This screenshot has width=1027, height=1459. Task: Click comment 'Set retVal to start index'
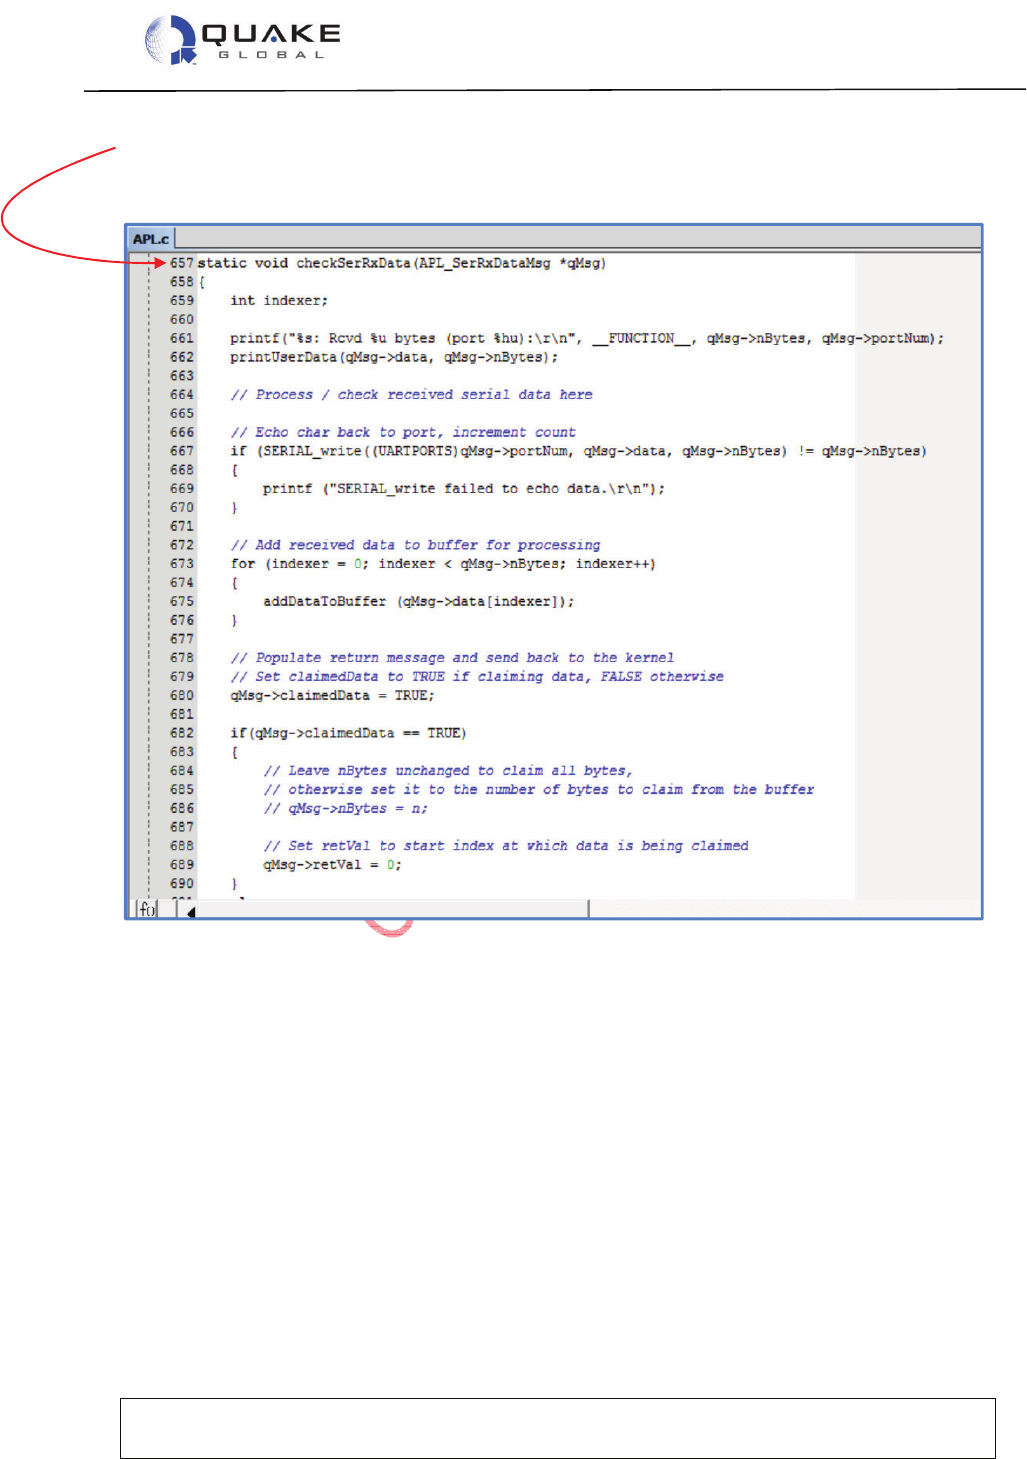(x=506, y=846)
